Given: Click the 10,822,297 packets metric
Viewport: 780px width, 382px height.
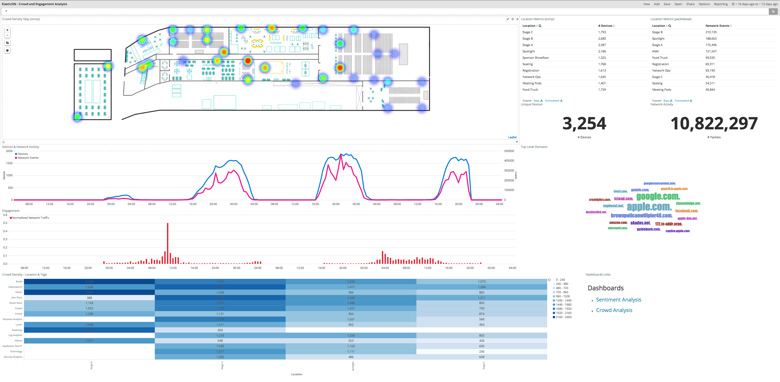Looking at the screenshot, I should (714, 123).
